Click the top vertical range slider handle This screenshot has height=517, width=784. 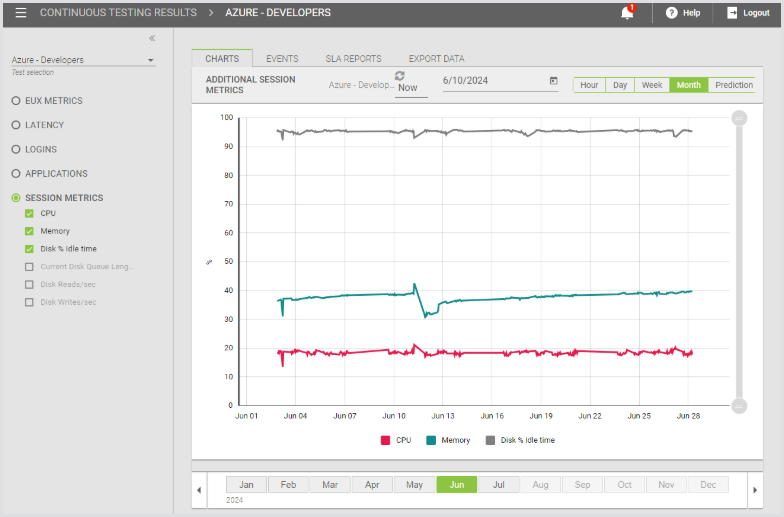740,118
